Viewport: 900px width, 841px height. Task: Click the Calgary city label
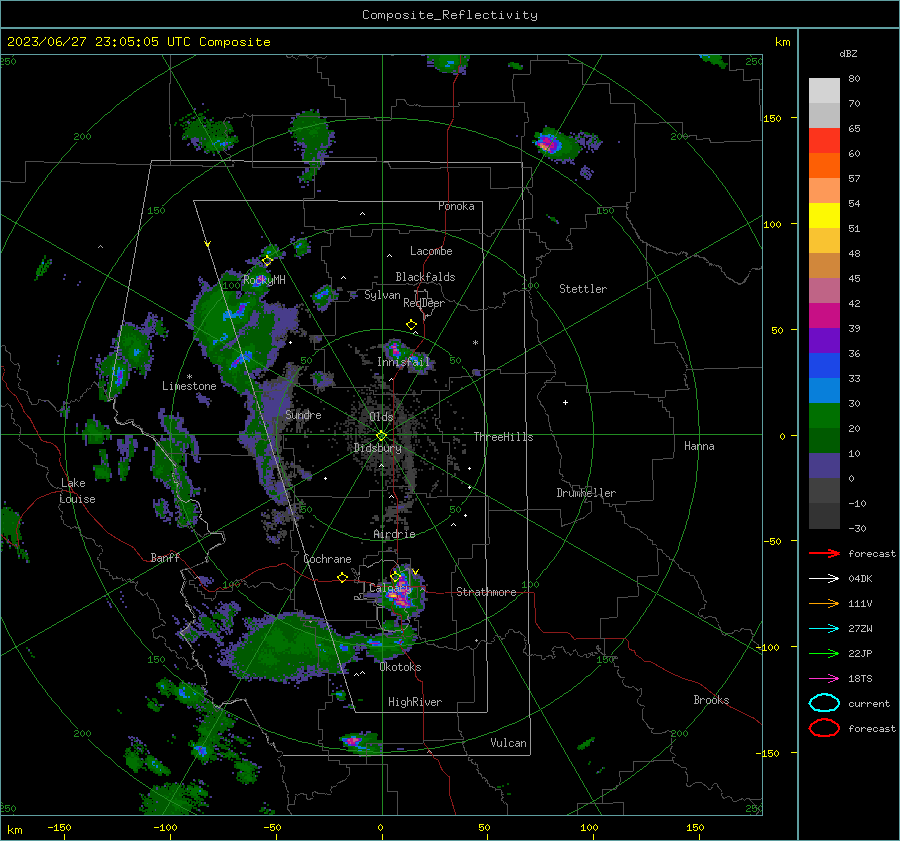pos(390,588)
